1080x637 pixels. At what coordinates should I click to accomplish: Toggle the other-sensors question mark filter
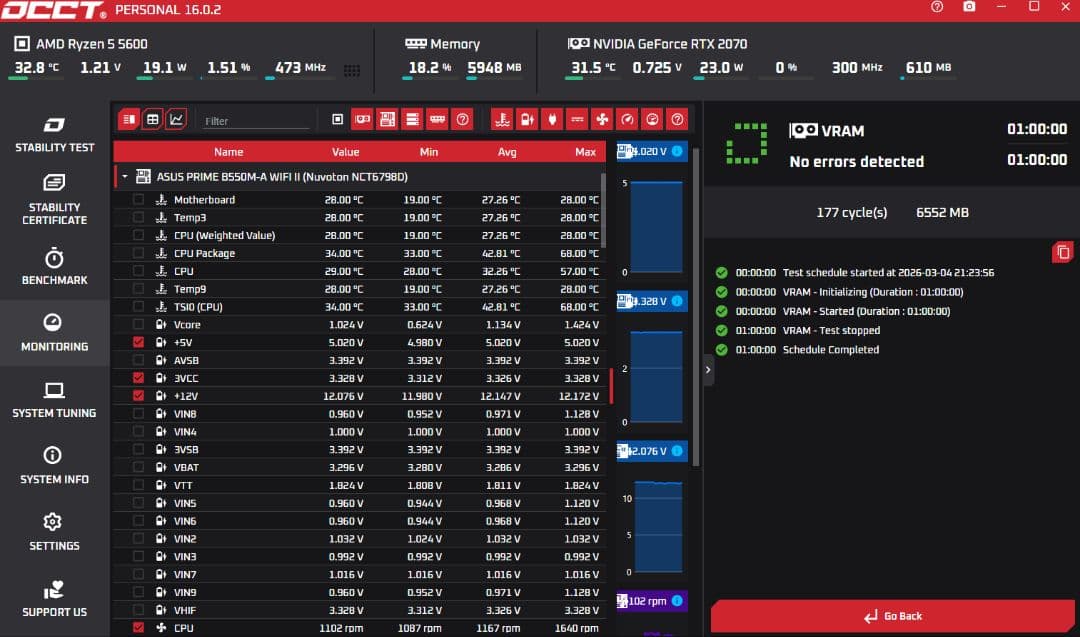[678, 120]
